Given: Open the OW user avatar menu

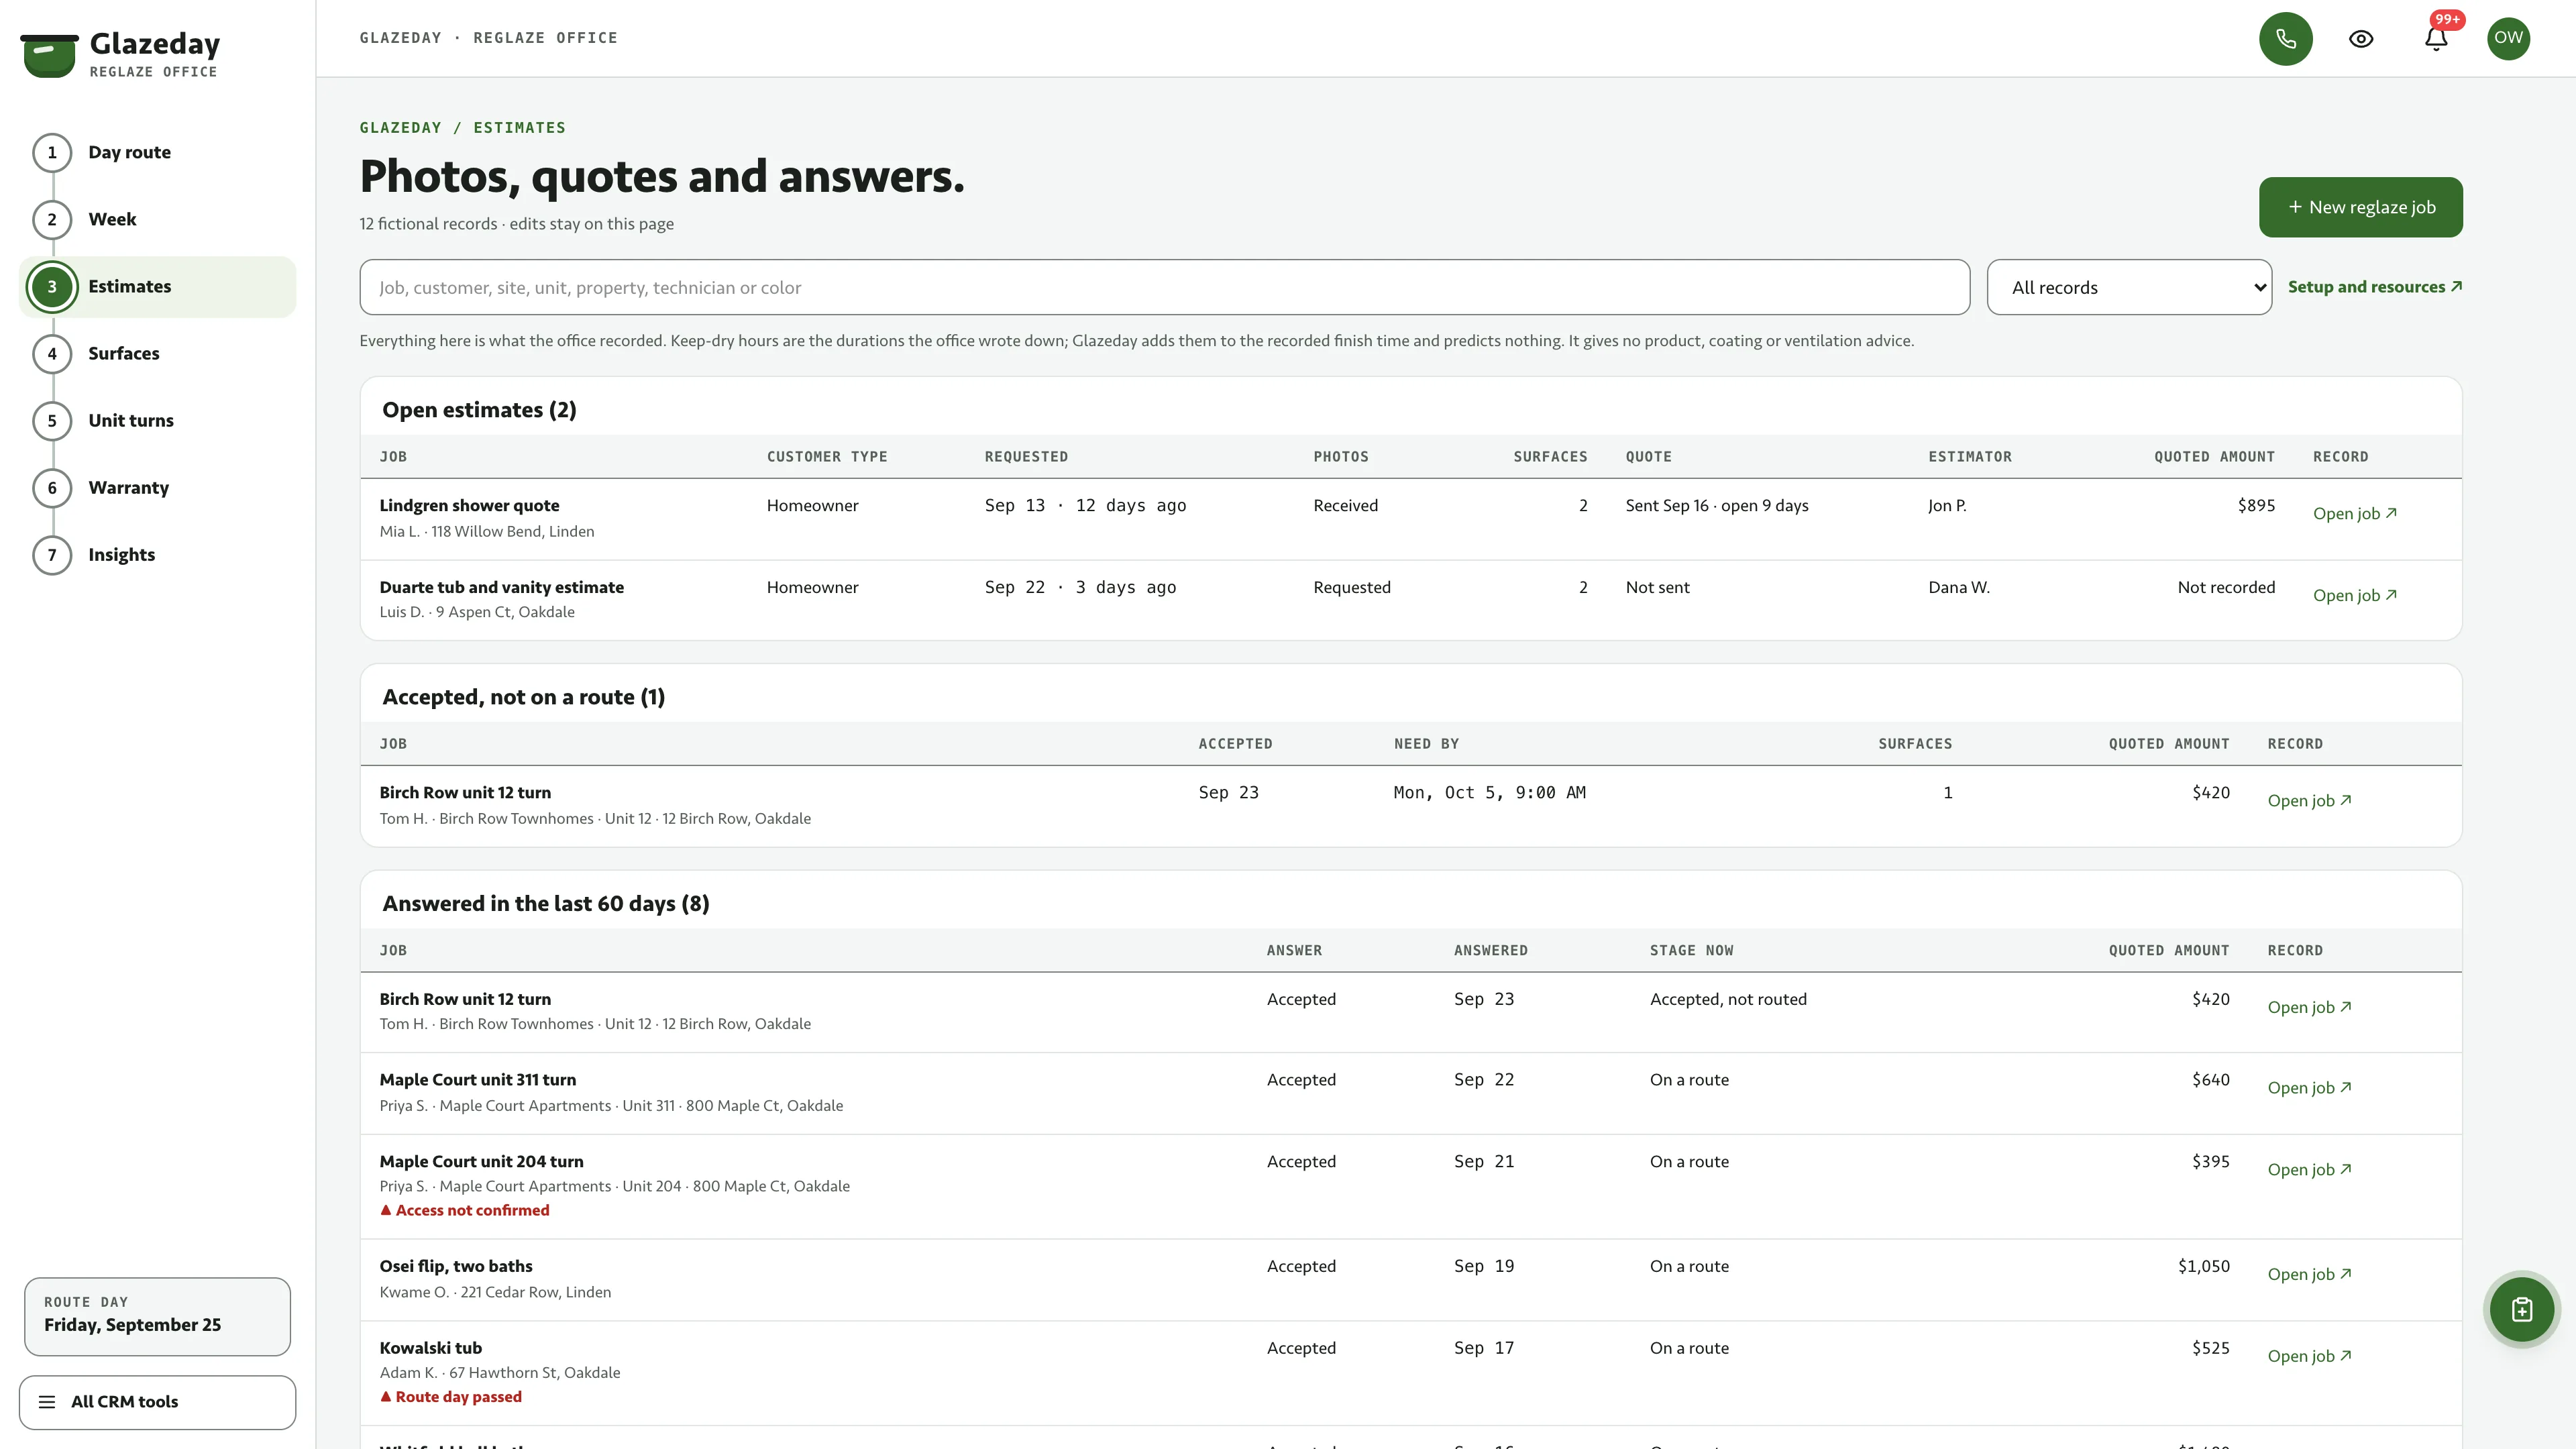Looking at the screenshot, I should coord(2508,38).
